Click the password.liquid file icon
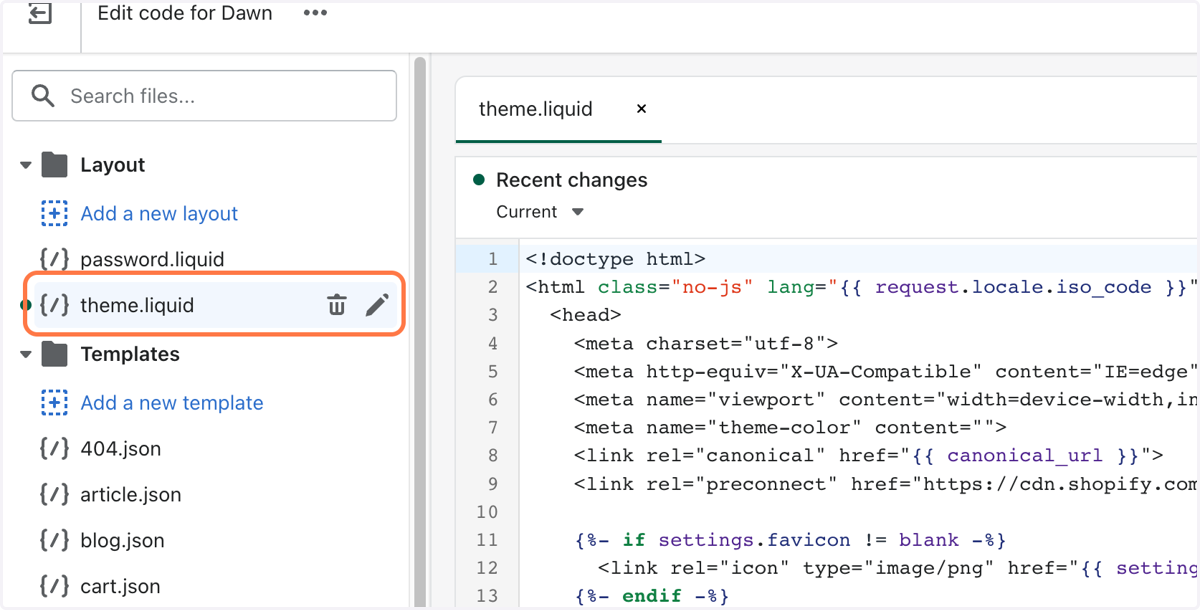Viewport: 1200px width, 610px height. pyautogui.click(x=54, y=259)
